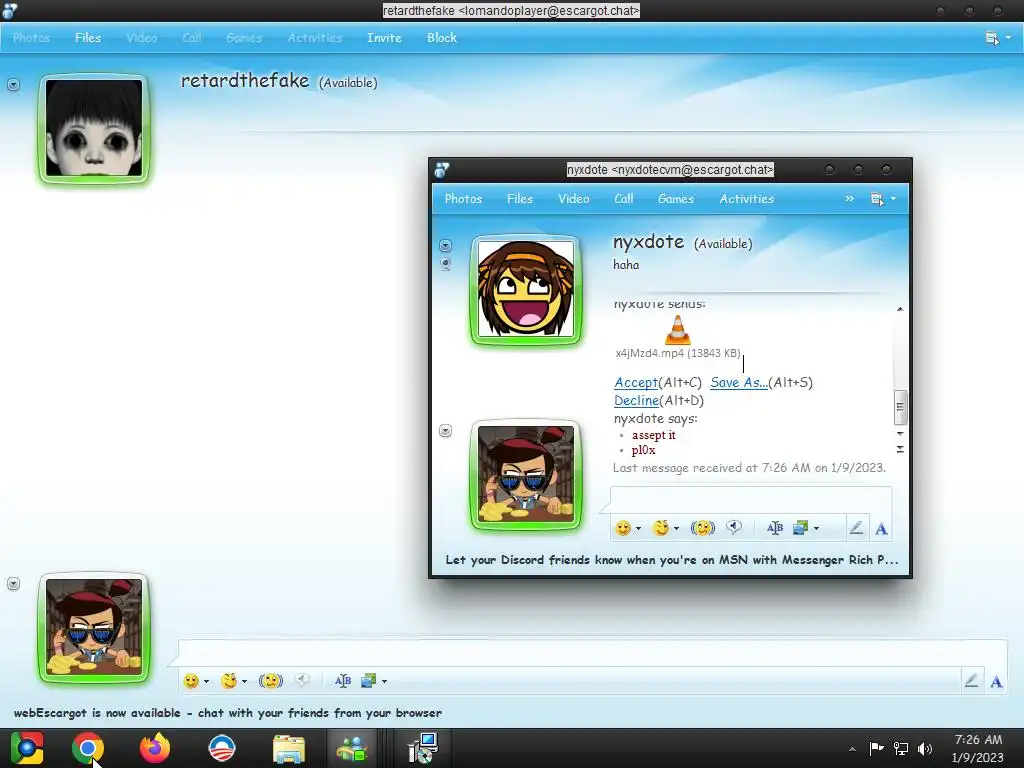Open Firefox from taskbar
The image size is (1024, 768).
[155, 748]
